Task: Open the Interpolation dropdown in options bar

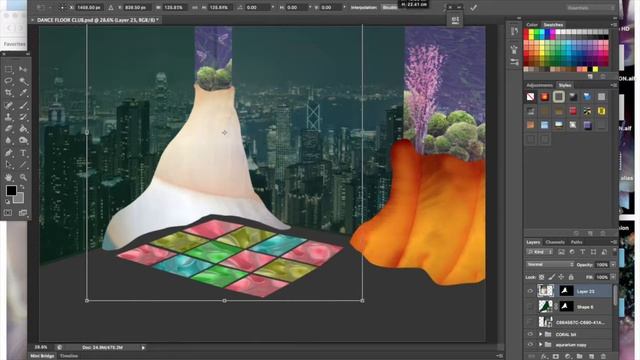Action: pos(390,7)
